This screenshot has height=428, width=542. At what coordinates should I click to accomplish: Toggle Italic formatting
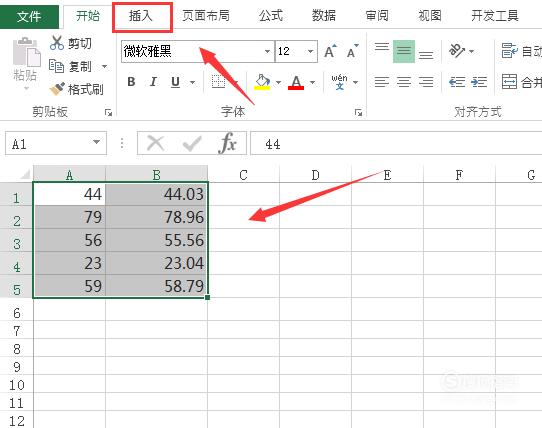153,82
